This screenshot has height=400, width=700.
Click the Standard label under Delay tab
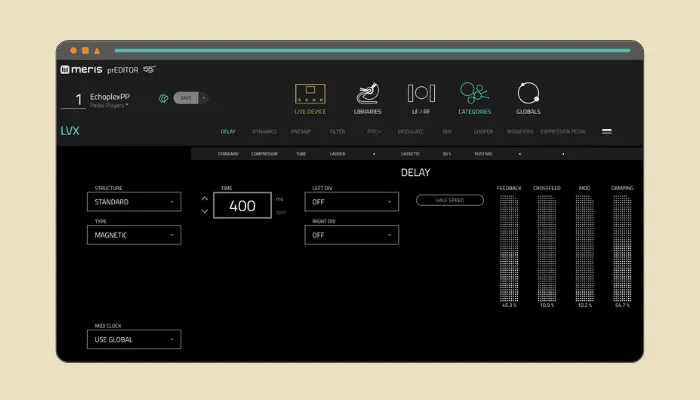pos(228,154)
